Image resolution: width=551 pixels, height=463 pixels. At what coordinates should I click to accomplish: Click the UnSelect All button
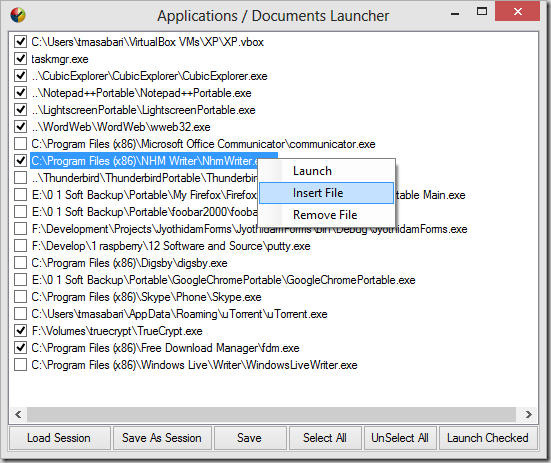pos(400,438)
